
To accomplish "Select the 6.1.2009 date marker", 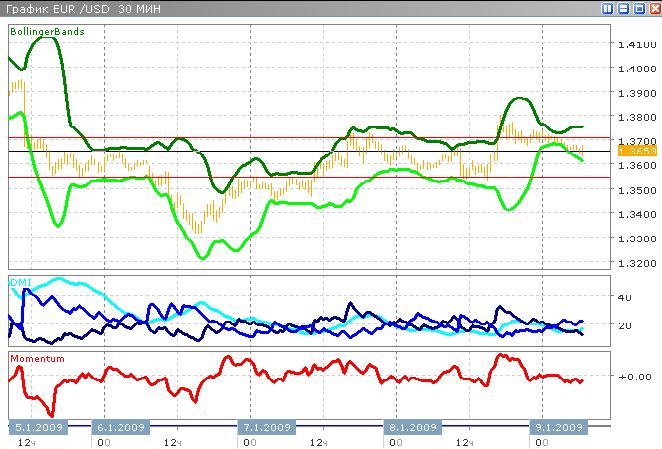I will pyautogui.click(x=120, y=427).
